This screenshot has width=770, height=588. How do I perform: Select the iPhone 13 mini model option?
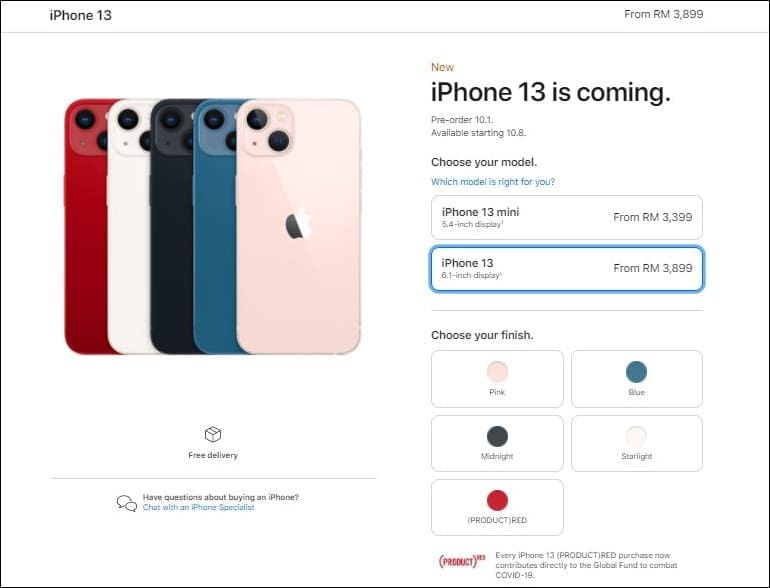(x=567, y=217)
